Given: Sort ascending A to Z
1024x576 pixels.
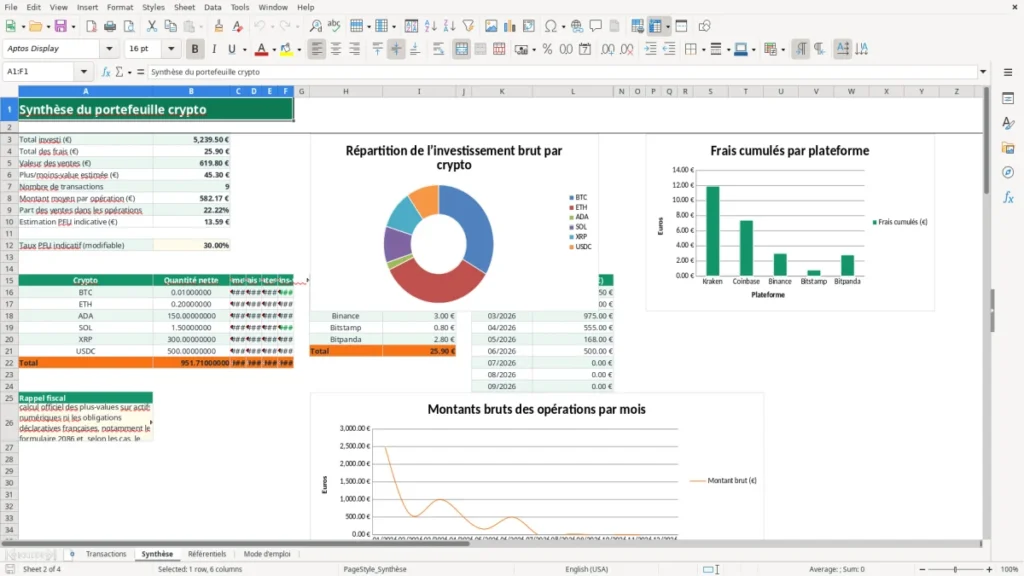Looking at the screenshot, I should pos(430,26).
